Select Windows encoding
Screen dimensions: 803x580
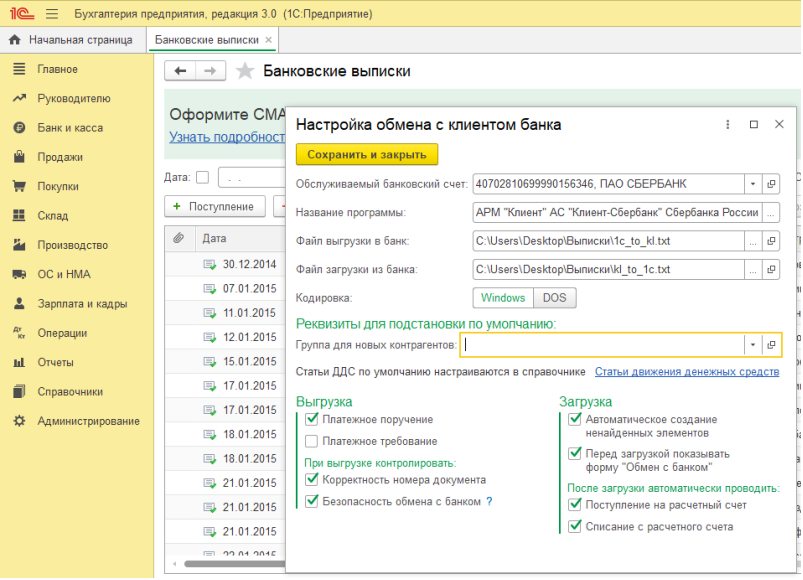(x=503, y=298)
